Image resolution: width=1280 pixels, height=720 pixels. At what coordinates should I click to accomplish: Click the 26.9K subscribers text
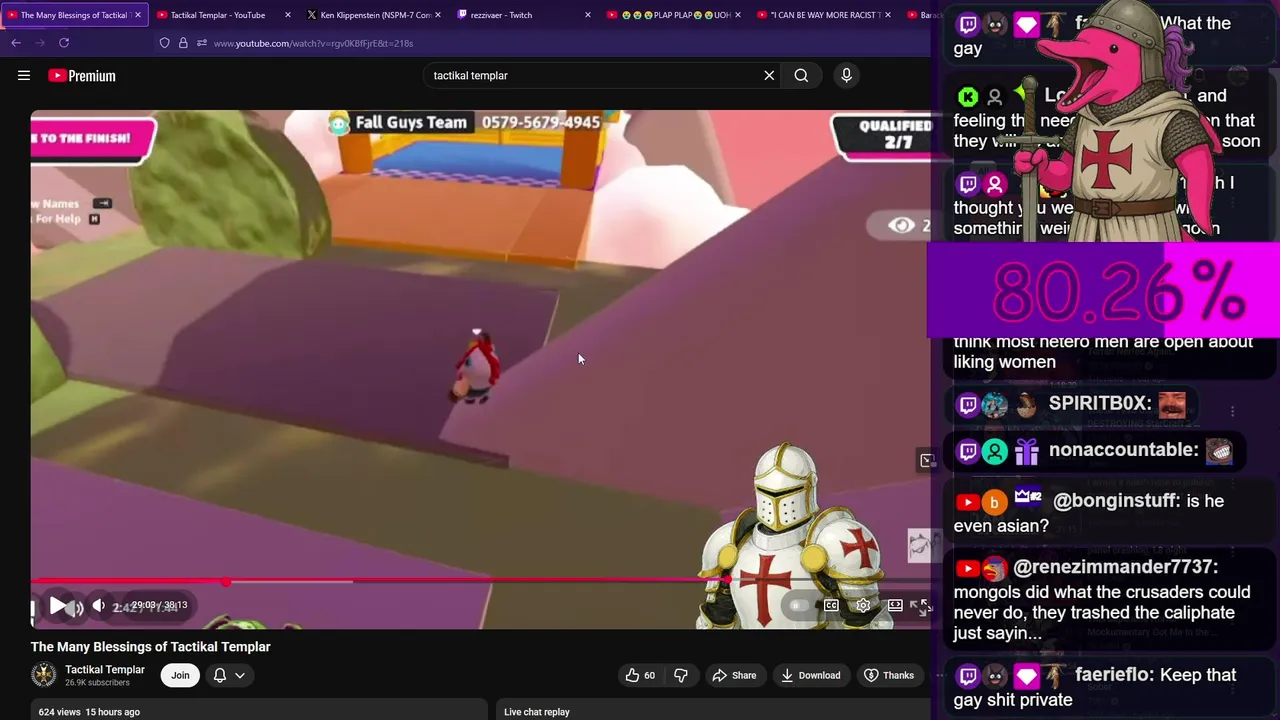click(97, 683)
